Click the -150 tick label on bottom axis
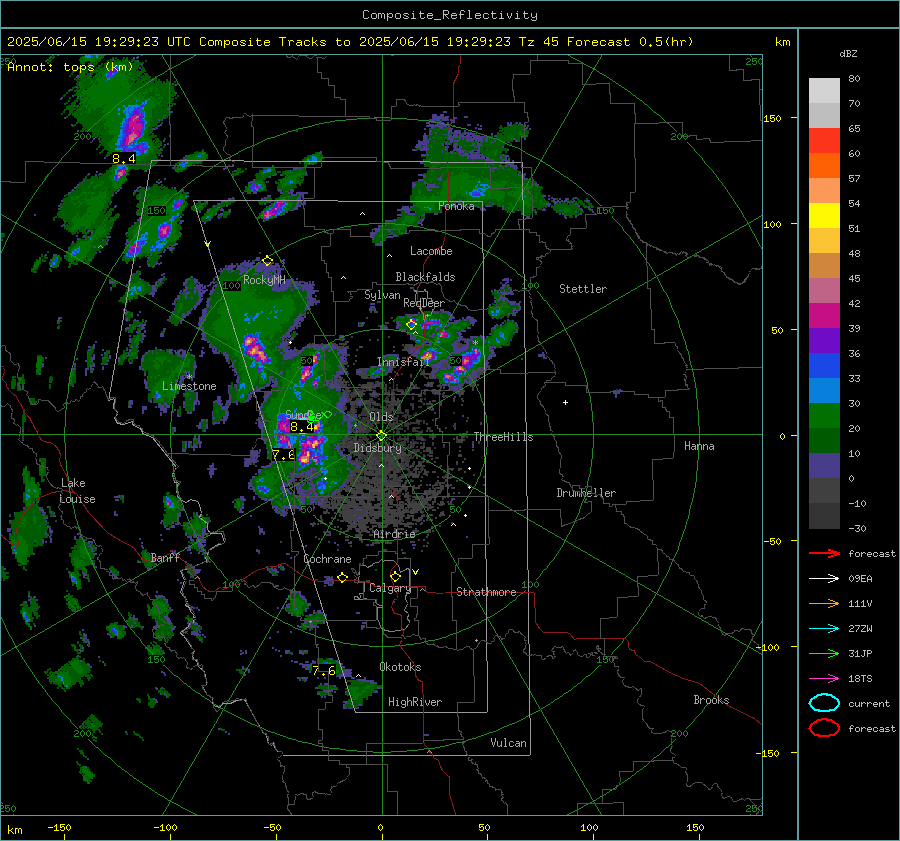Image resolution: width=900 pixels, height=841 pixels. click(x=59, y=827)
